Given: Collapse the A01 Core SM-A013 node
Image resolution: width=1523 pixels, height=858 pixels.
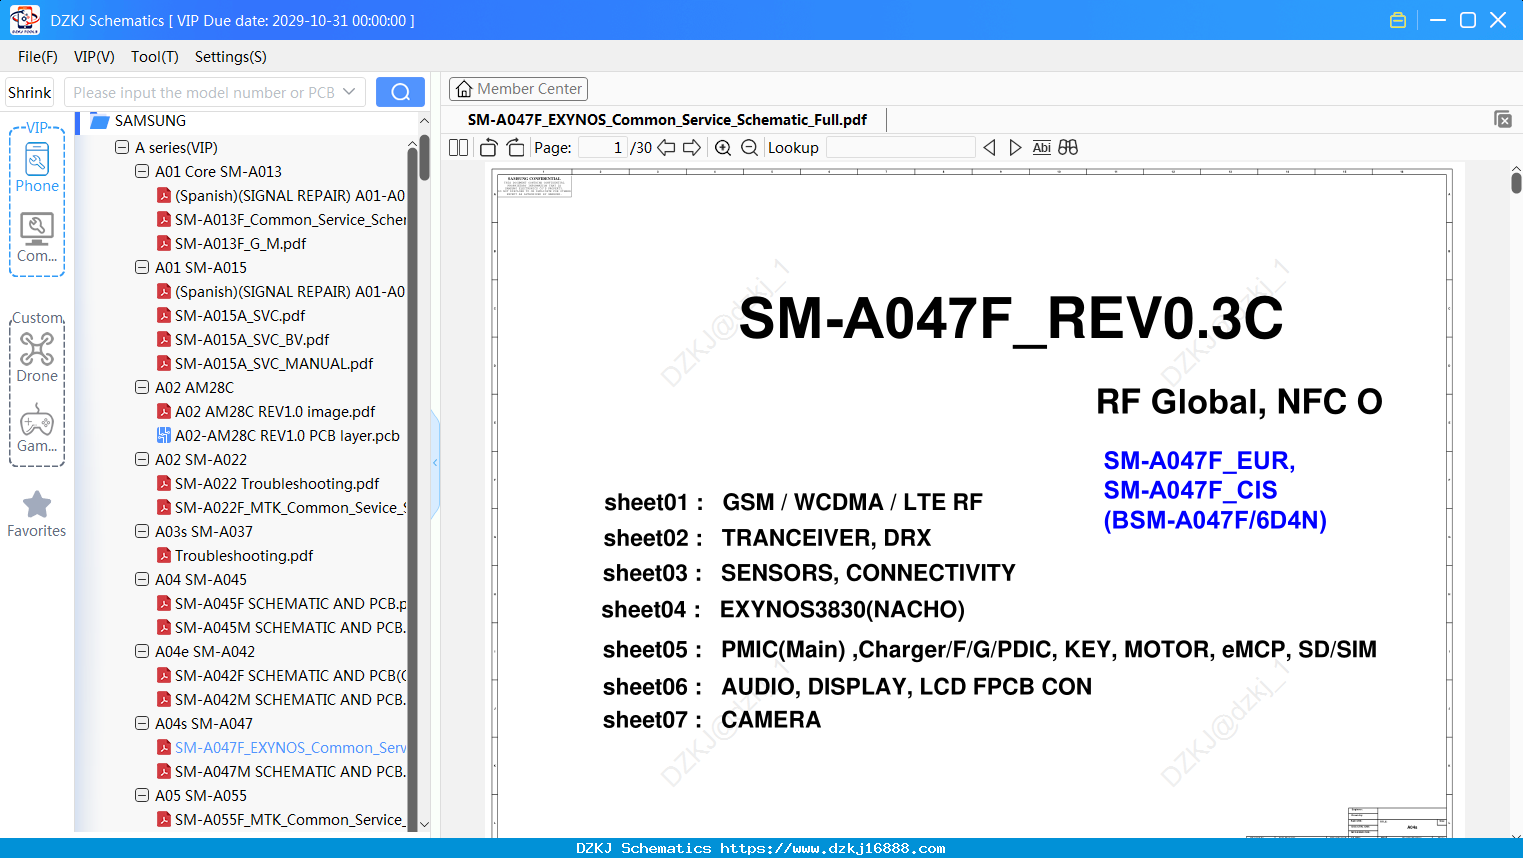Looking at the screenshot, I should pos(142,172).
